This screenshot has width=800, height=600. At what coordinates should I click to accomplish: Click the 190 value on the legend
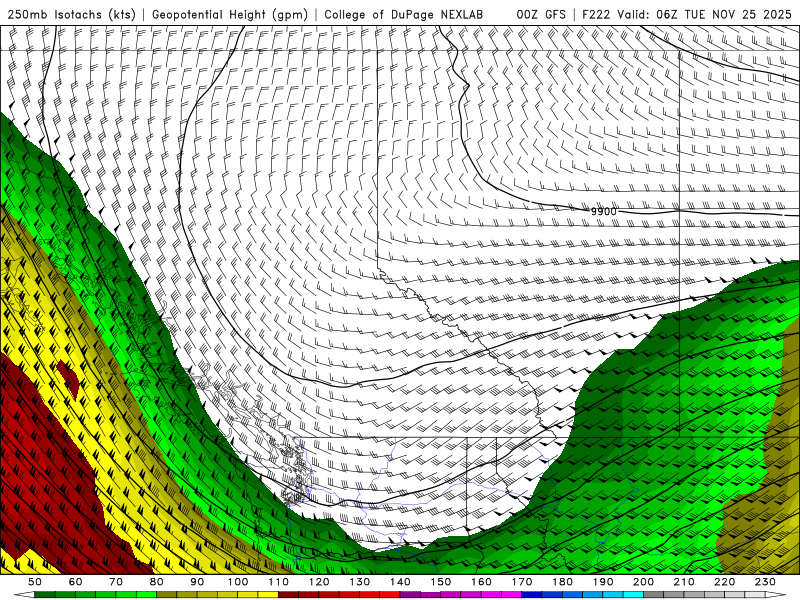coord(603,582)
